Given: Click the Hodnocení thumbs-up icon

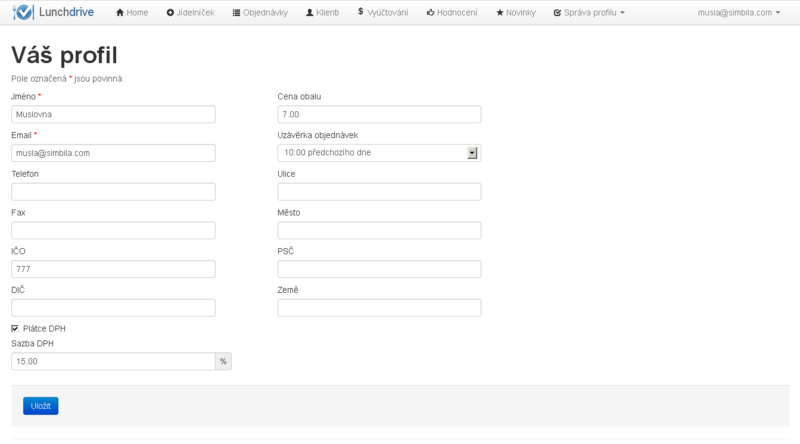Looking at the screenshot, I should (x=430, y=13).
